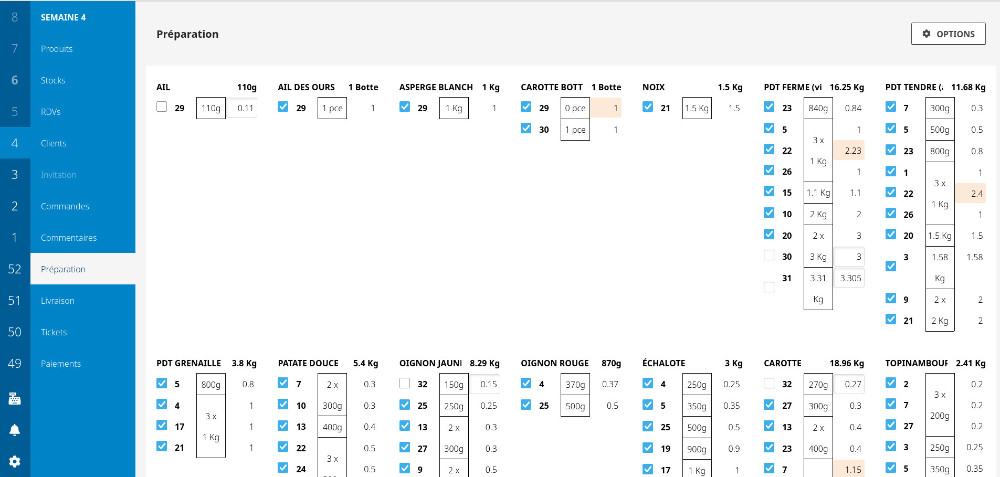Open the Commandes page
This screenshot has height=477, width=1000.
(65, 206)
